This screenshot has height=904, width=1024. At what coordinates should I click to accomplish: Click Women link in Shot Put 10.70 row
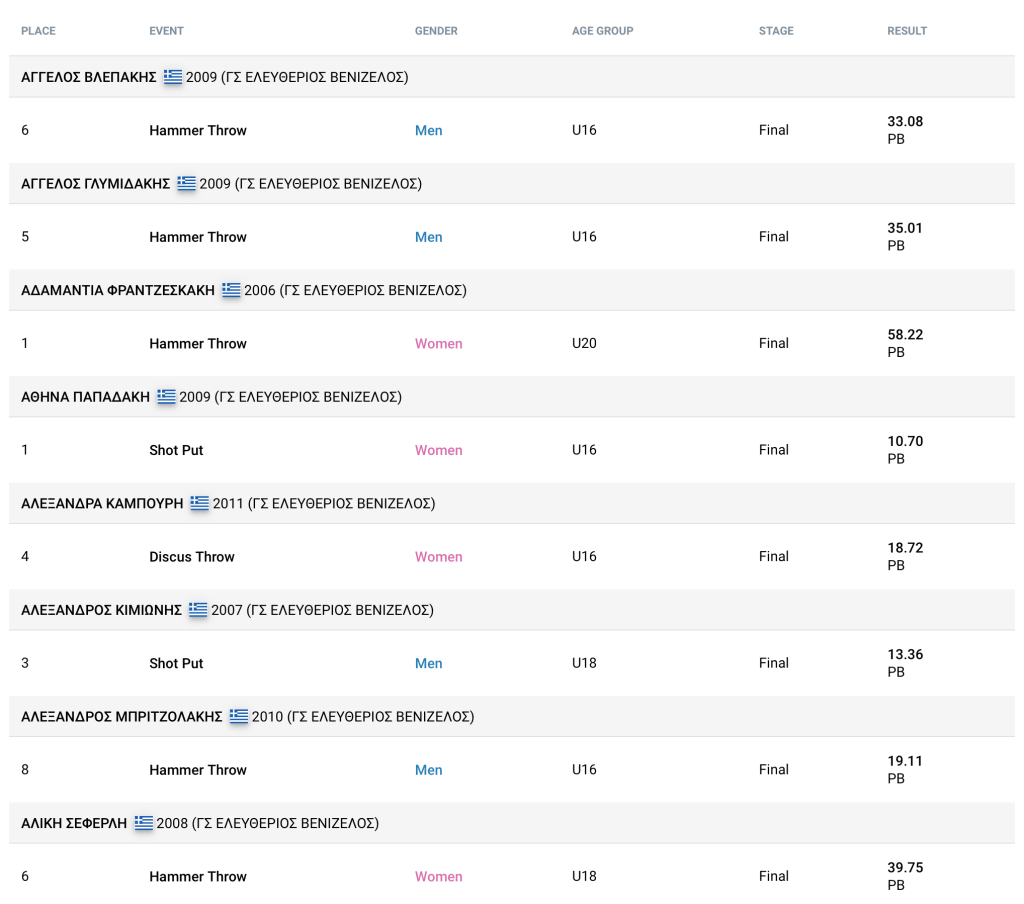click(438, 451)
